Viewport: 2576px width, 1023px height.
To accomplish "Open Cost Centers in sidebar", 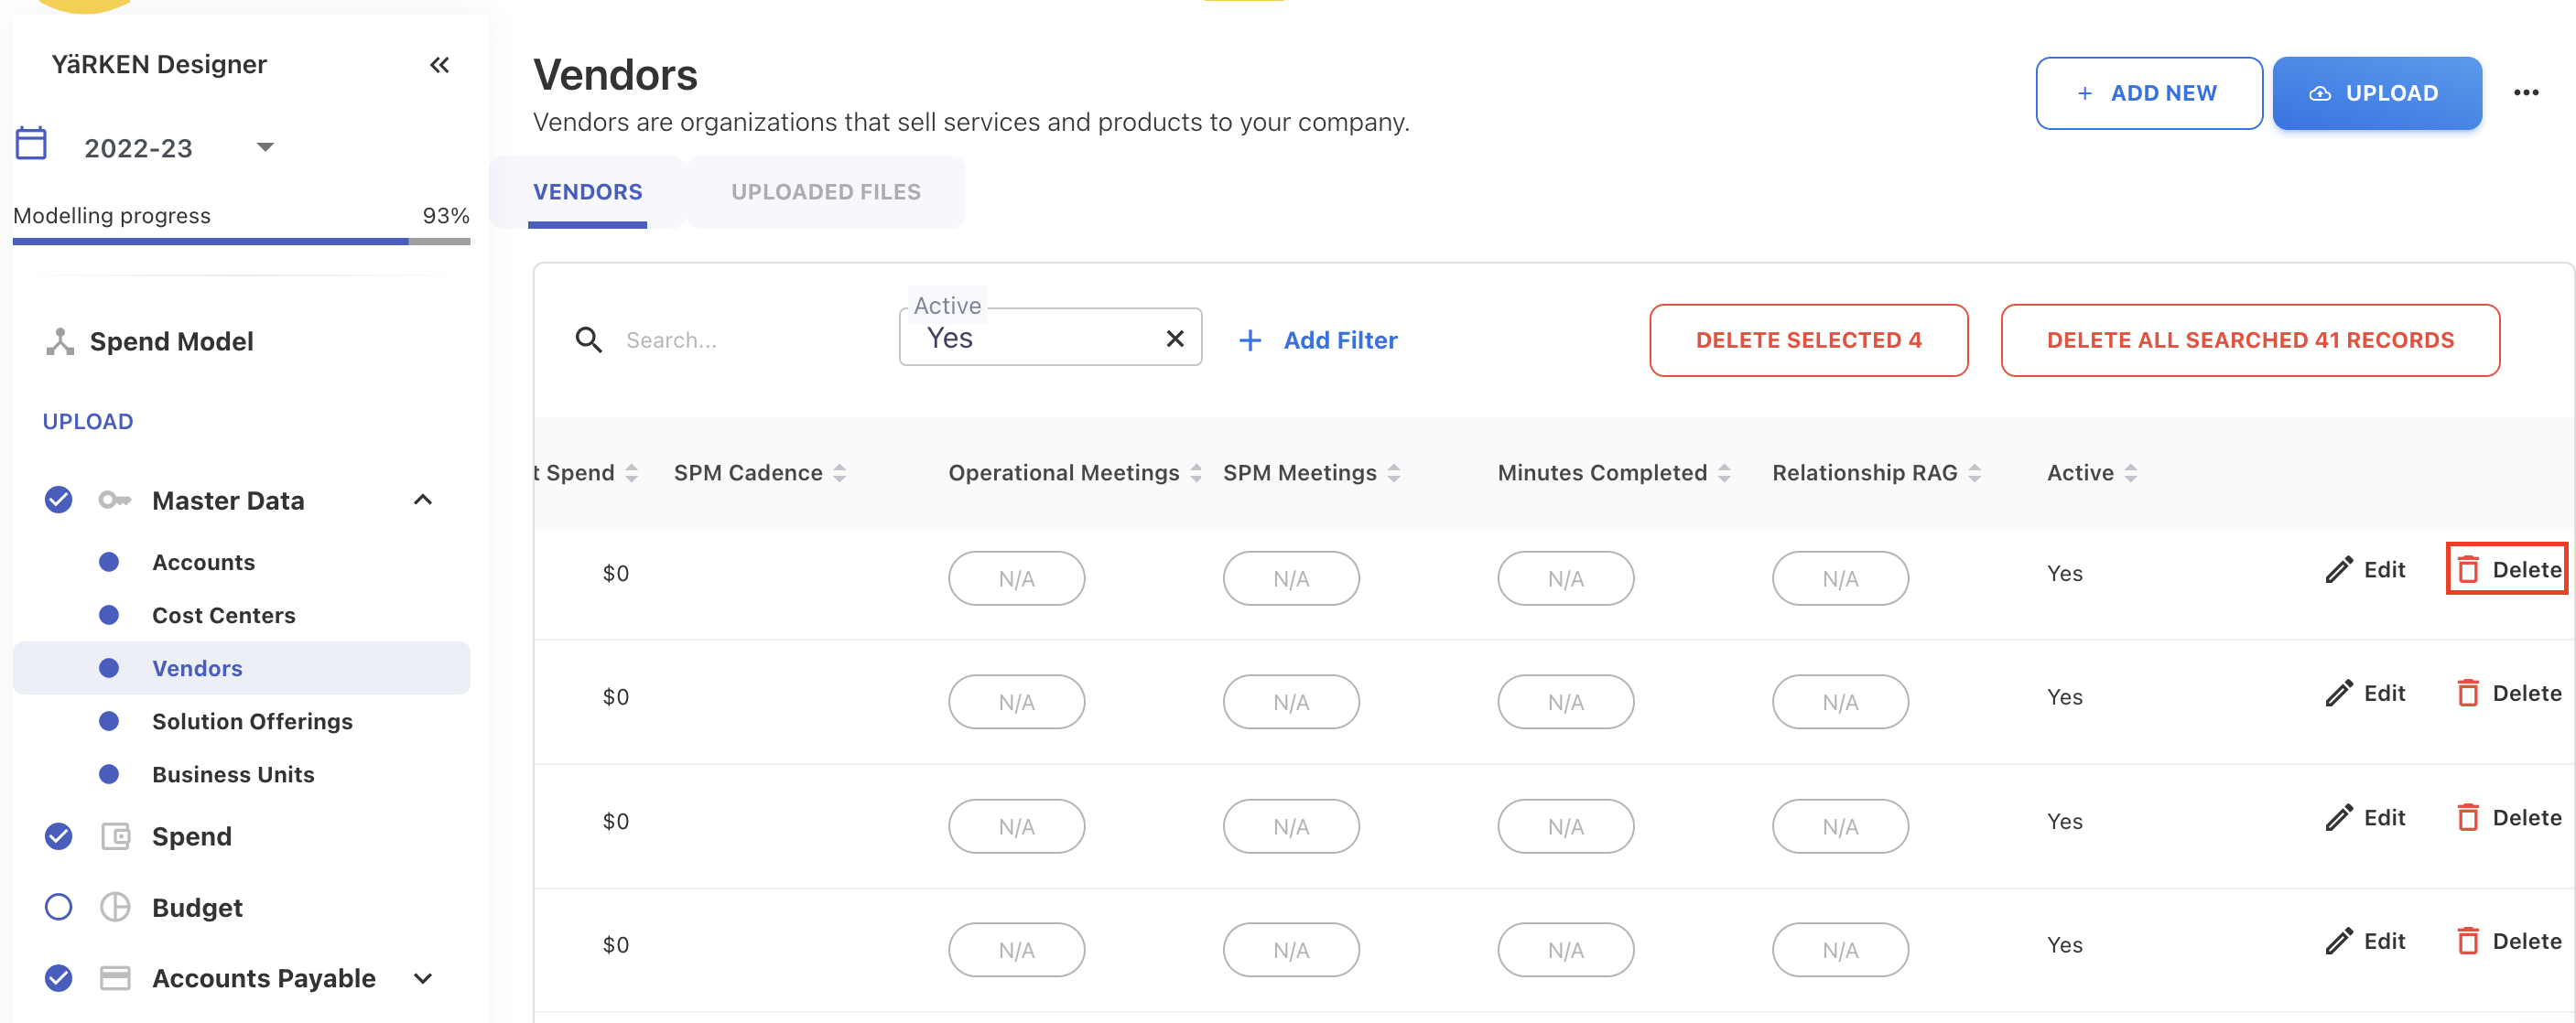I will 223,615.
